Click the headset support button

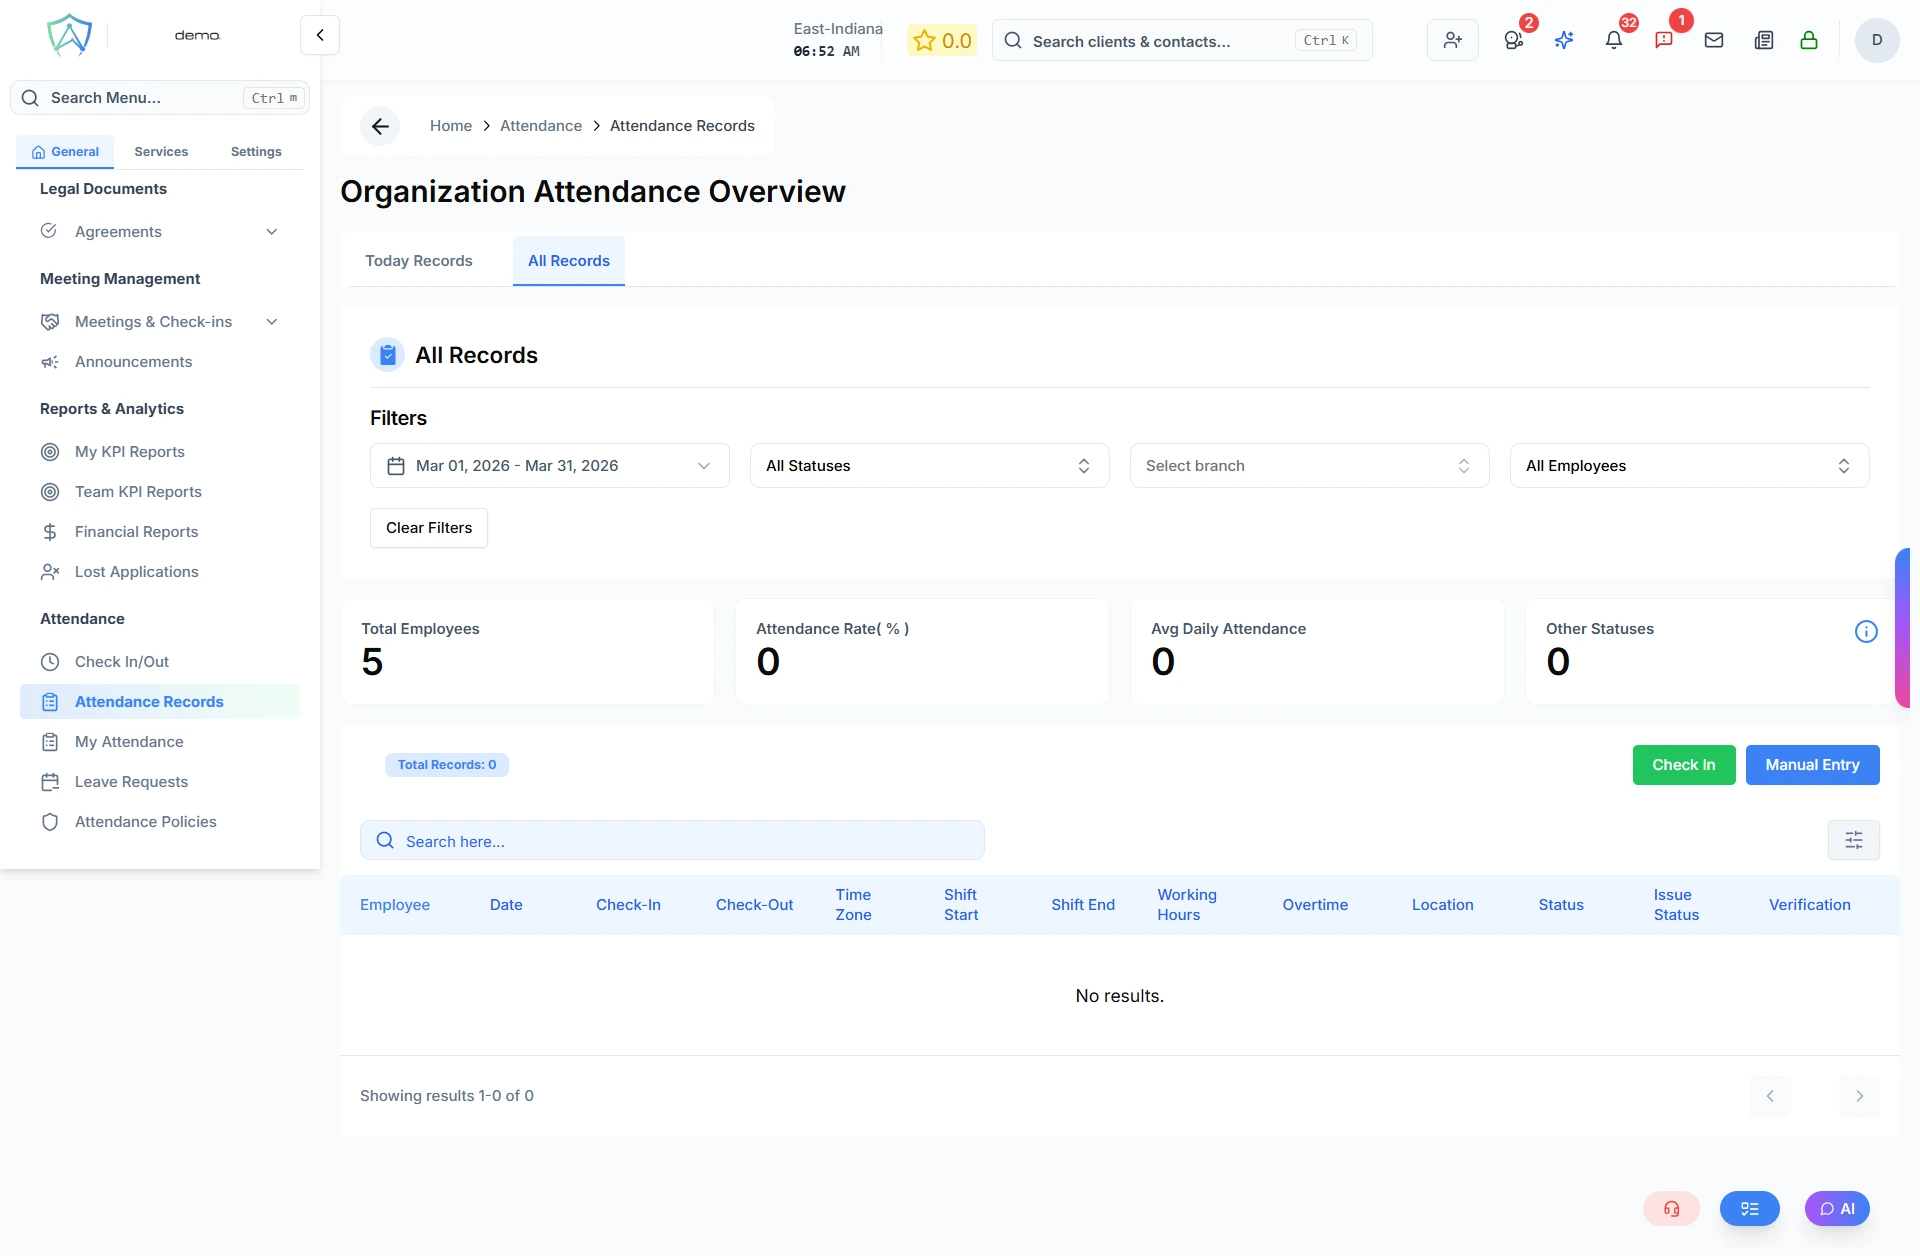pyautogui.click(x=1671, y=1208)
